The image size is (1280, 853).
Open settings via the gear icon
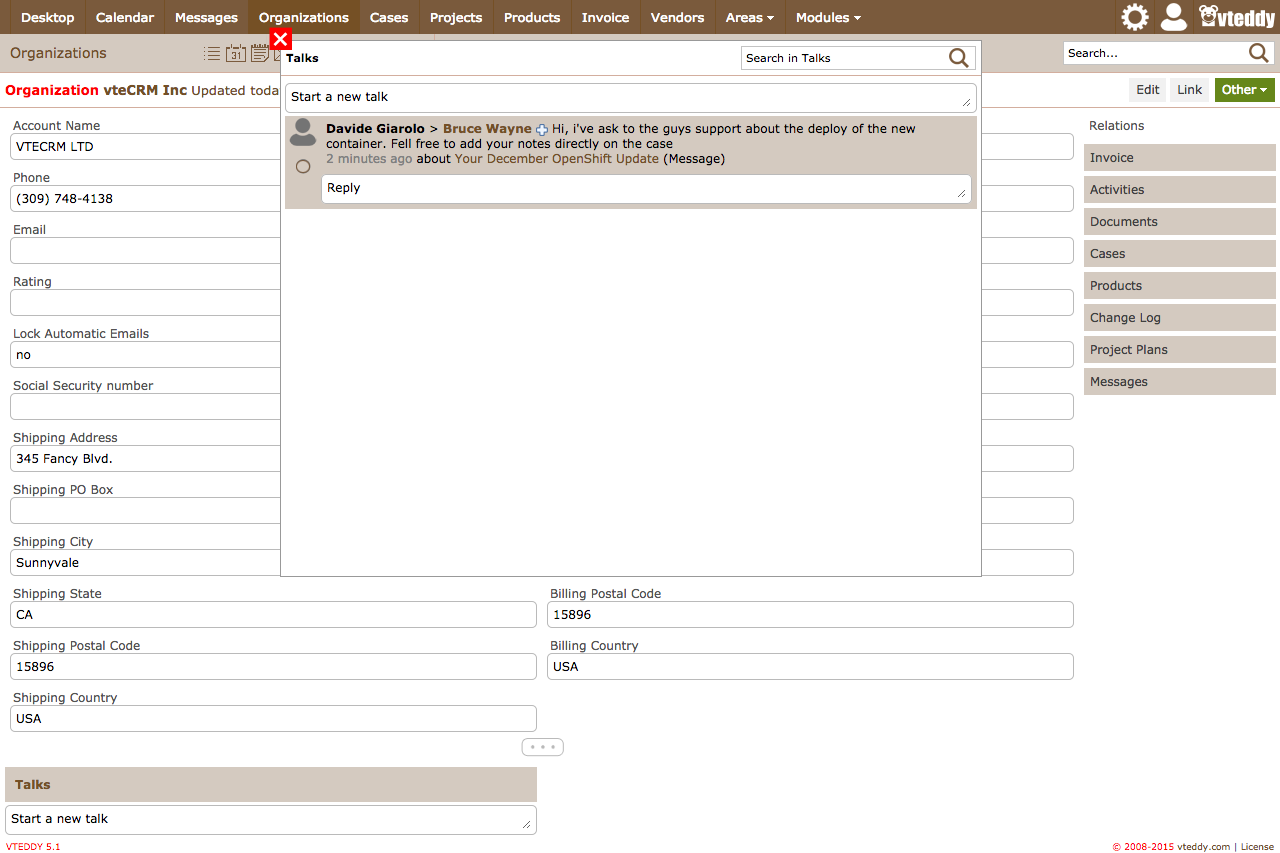tap(1133, 17)
